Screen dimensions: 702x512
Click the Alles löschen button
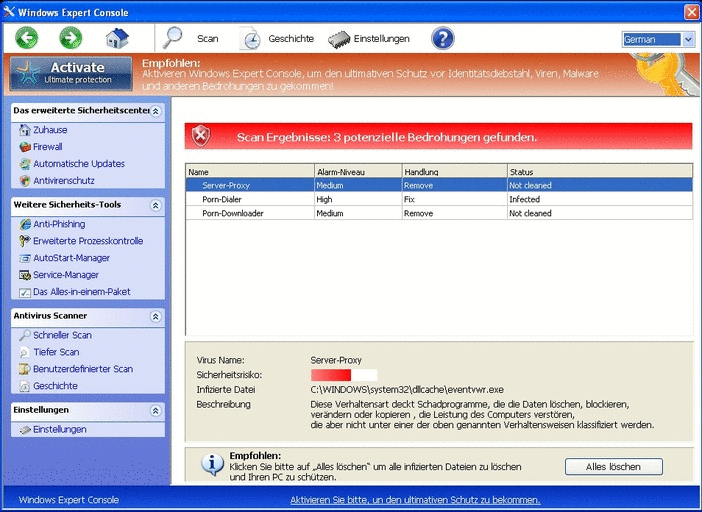point(613,467)
